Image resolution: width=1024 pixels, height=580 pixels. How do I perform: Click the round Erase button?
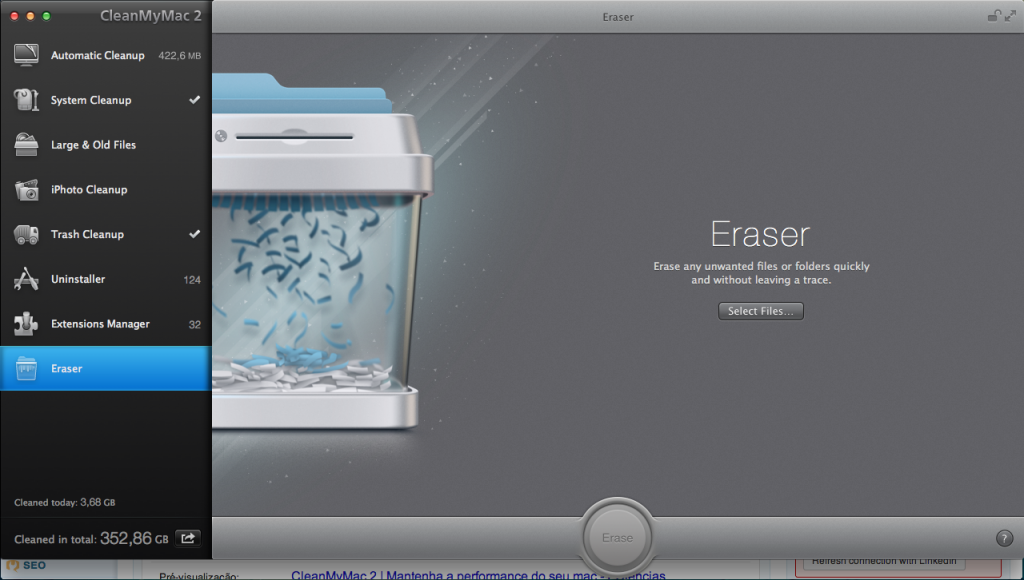click(617, 538)
